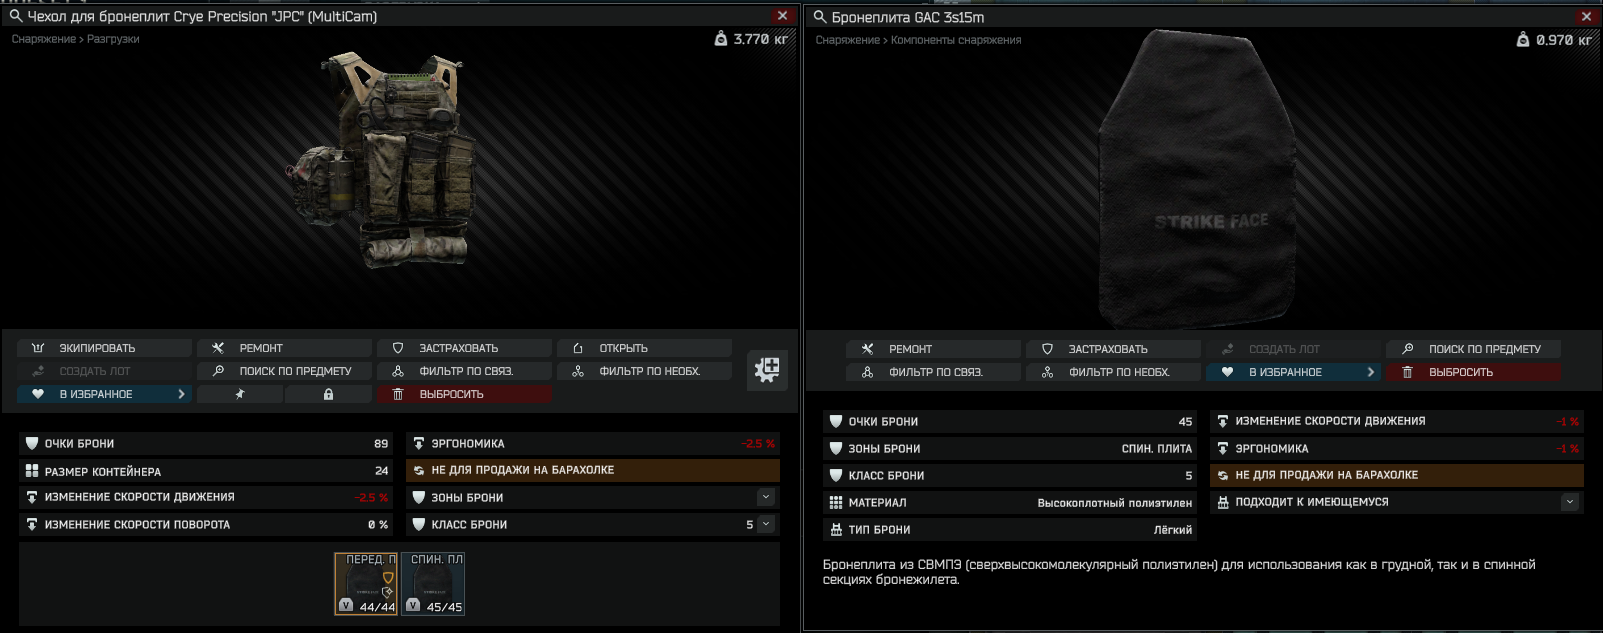Select the ЗОНЫ БРОНИ СПИН. ПЛИТА row
The height and width of the screenshot is (633, 1603).
pyautogui.click(x=1010, y=448)
